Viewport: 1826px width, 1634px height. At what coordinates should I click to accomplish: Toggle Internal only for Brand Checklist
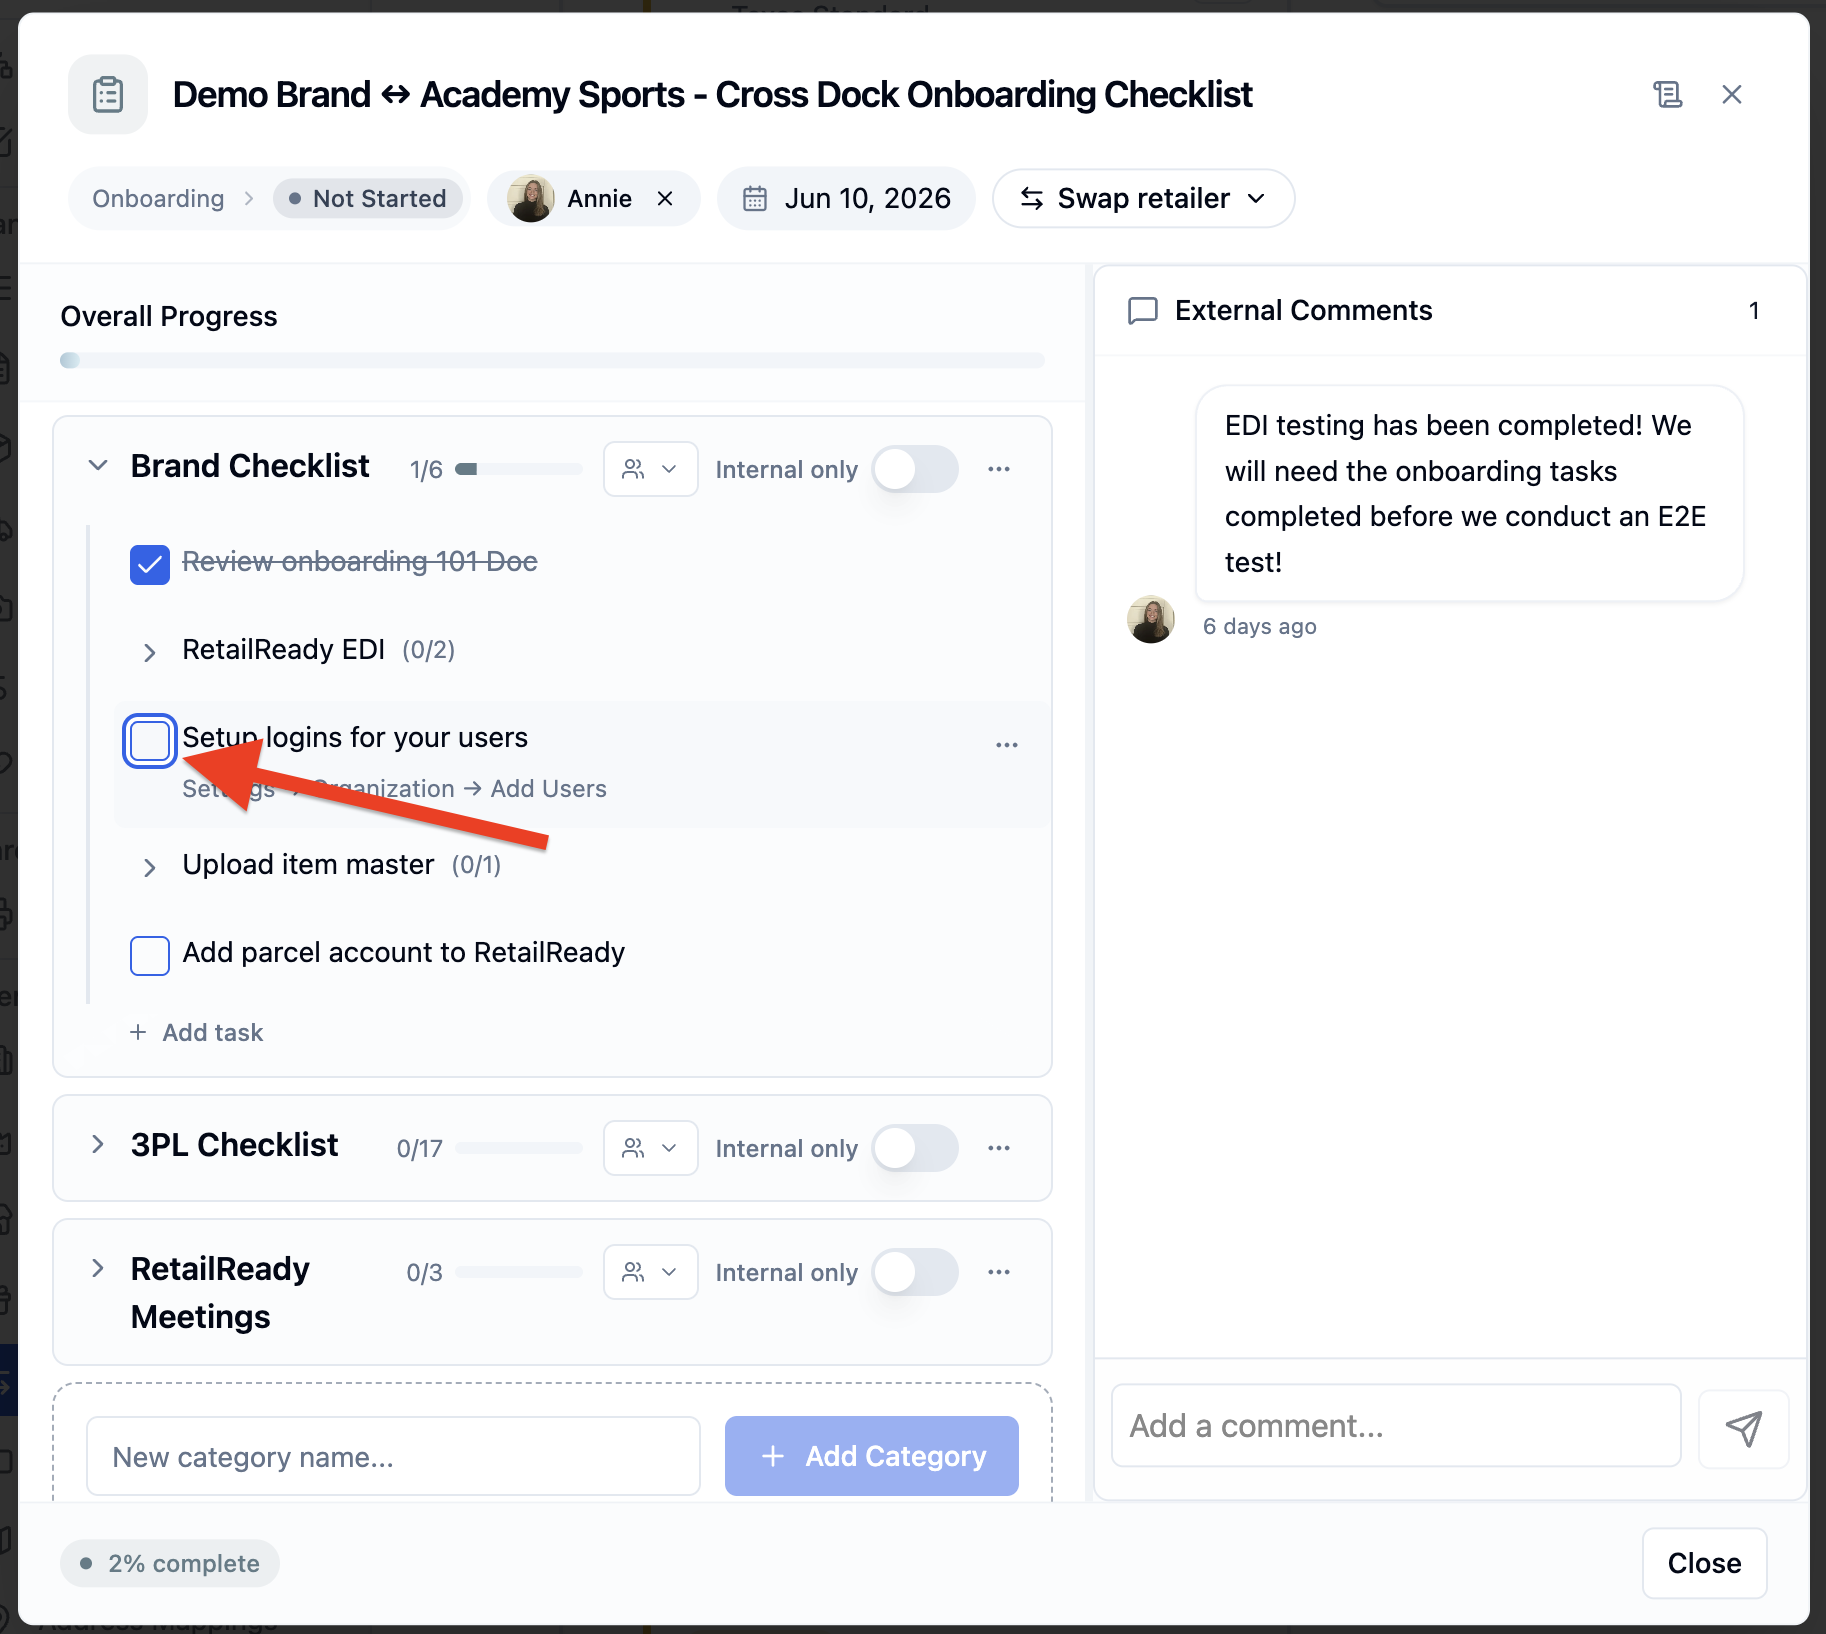tap(915, 469)
